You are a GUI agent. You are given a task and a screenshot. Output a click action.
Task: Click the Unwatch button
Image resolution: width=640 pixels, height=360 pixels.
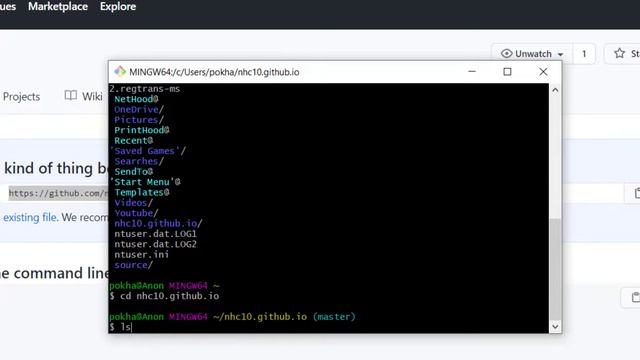coord(532,53)
